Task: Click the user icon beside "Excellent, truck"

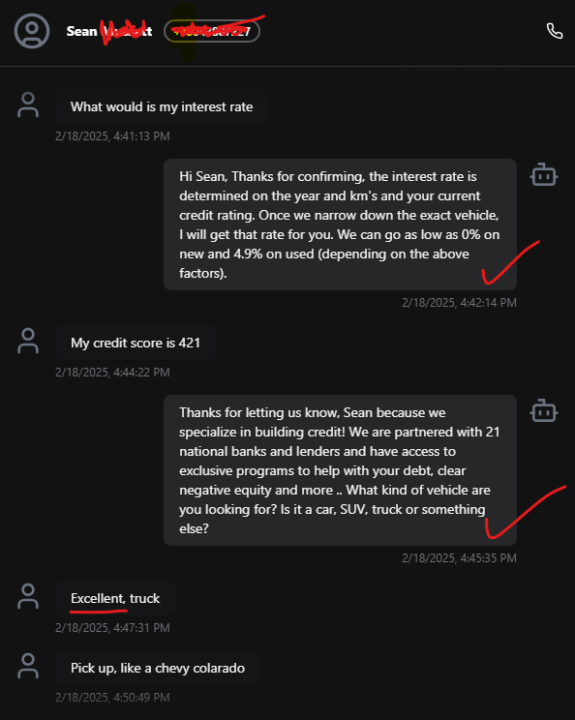Action: pyautogui.click(x=28, y=596)
